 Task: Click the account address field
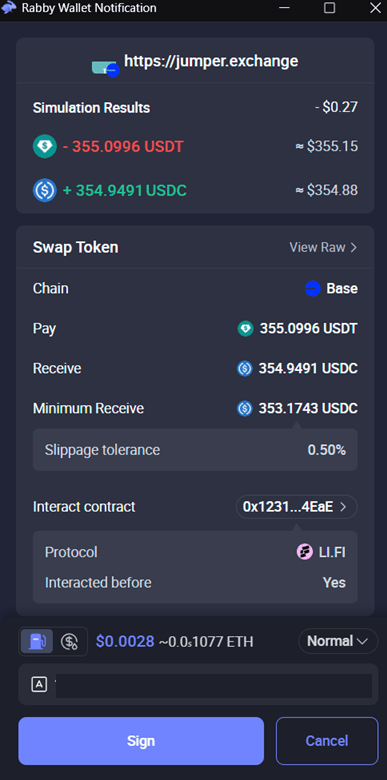pyautogui.click(x=198, y=684)
